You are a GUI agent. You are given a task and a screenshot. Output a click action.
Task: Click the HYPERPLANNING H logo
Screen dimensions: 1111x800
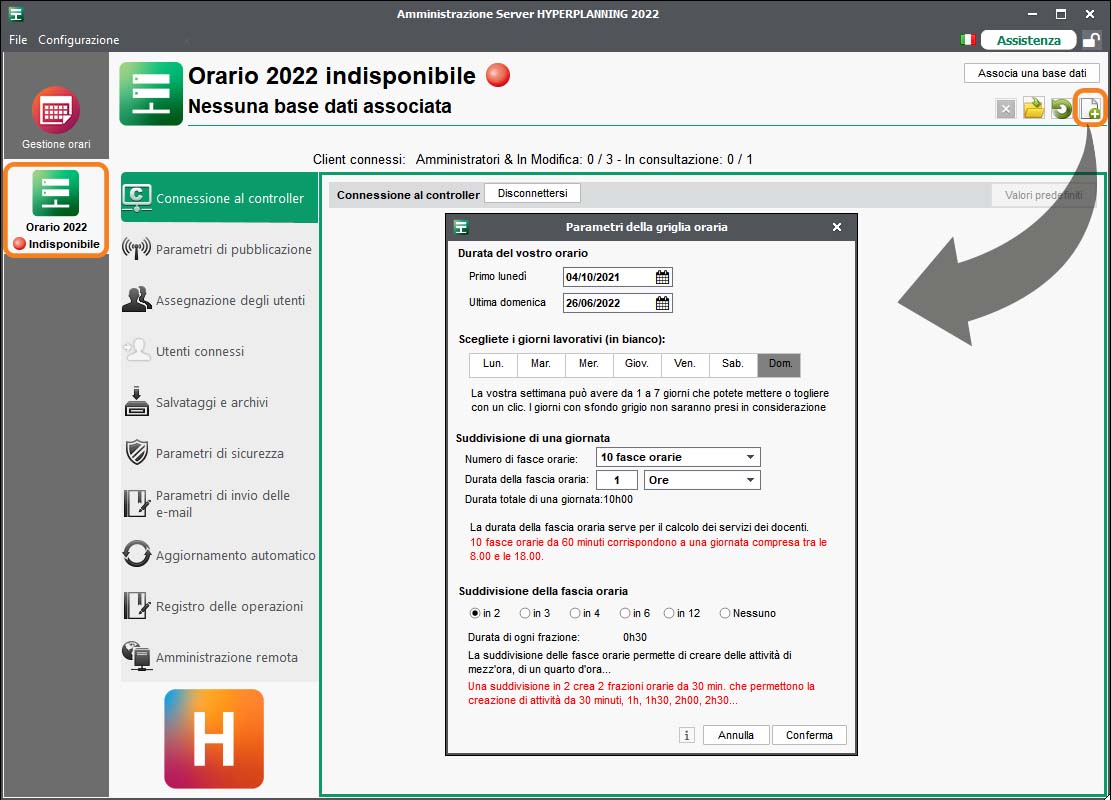coord(214,738)
